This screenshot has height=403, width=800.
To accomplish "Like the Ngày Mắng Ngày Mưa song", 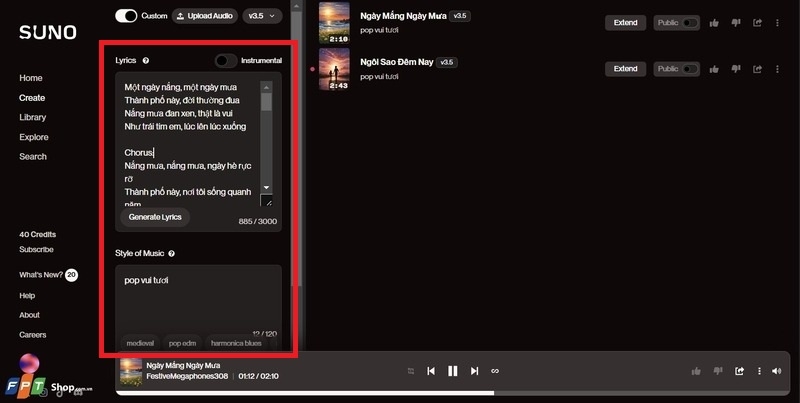I will pos(714,23).
